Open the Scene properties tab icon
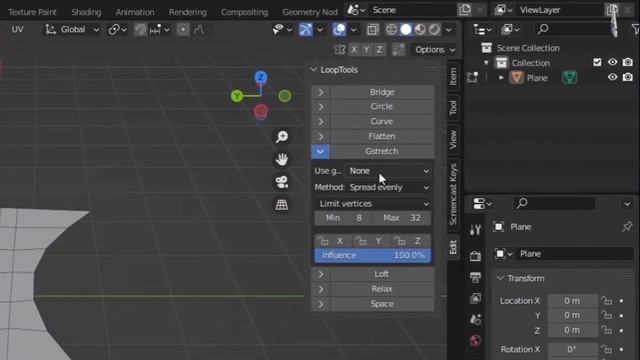 click(475, 319)
